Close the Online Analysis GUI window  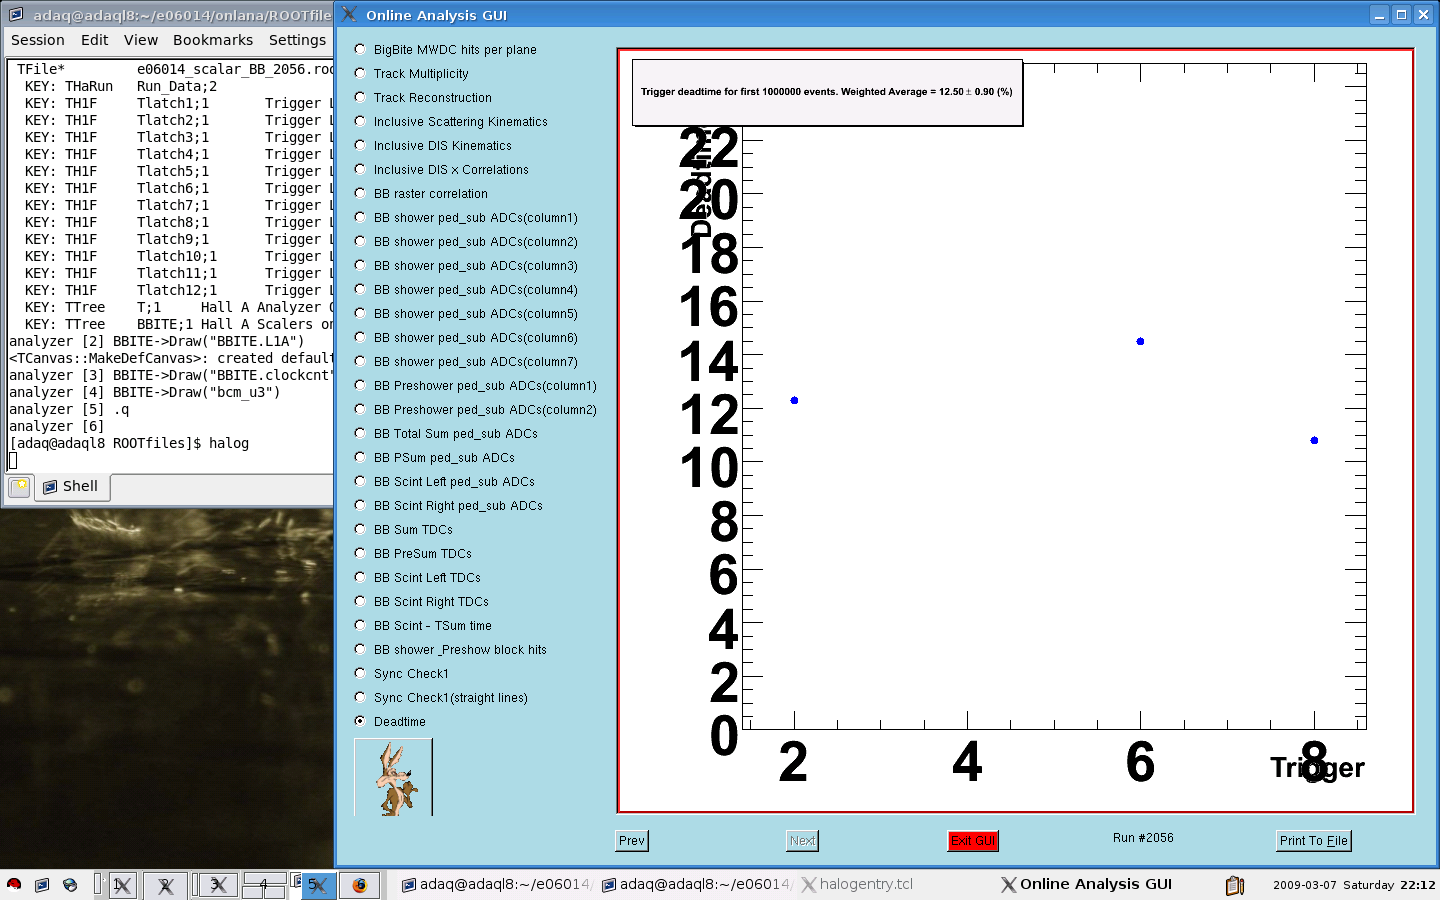(1424, 14)
